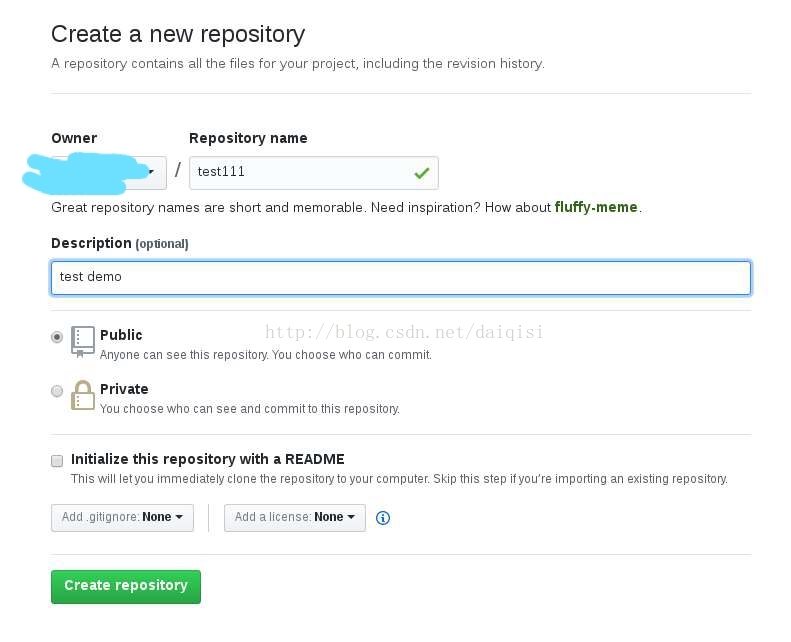The image size is (791, 642).
Task: Open the Add a license dropdown
Action: [x=295, y=517]
